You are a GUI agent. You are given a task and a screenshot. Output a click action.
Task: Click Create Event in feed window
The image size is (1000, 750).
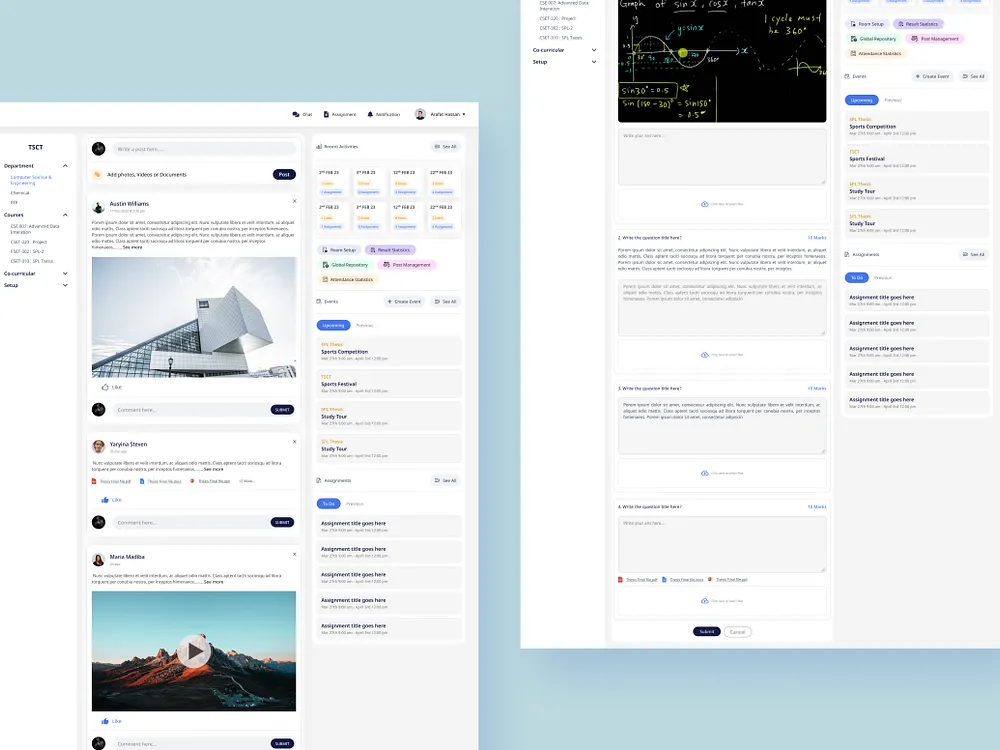[x=404, y=302]
